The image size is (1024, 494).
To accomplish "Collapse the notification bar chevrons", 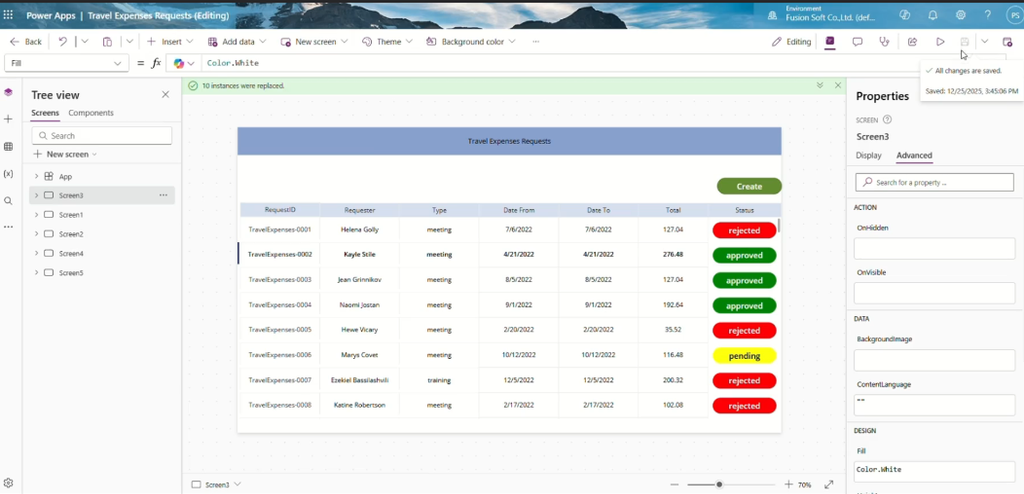I will [x=820, y=86].
